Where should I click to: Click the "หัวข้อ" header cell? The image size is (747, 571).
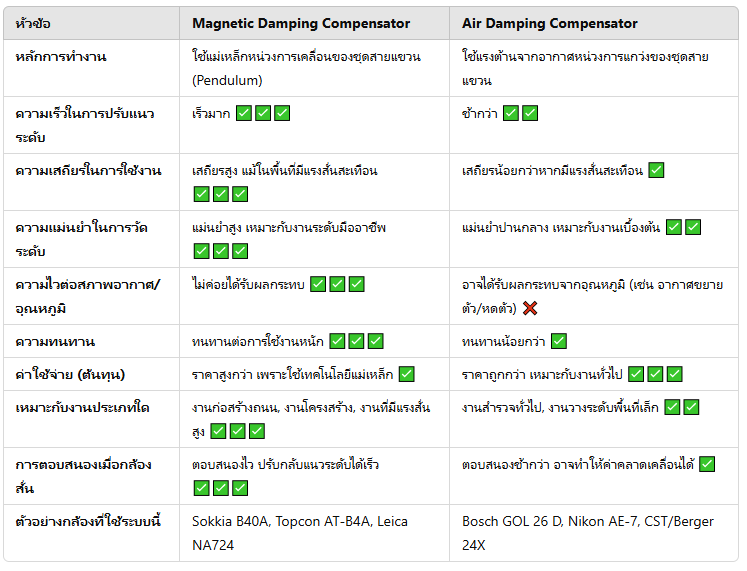[x=36, y=23]
